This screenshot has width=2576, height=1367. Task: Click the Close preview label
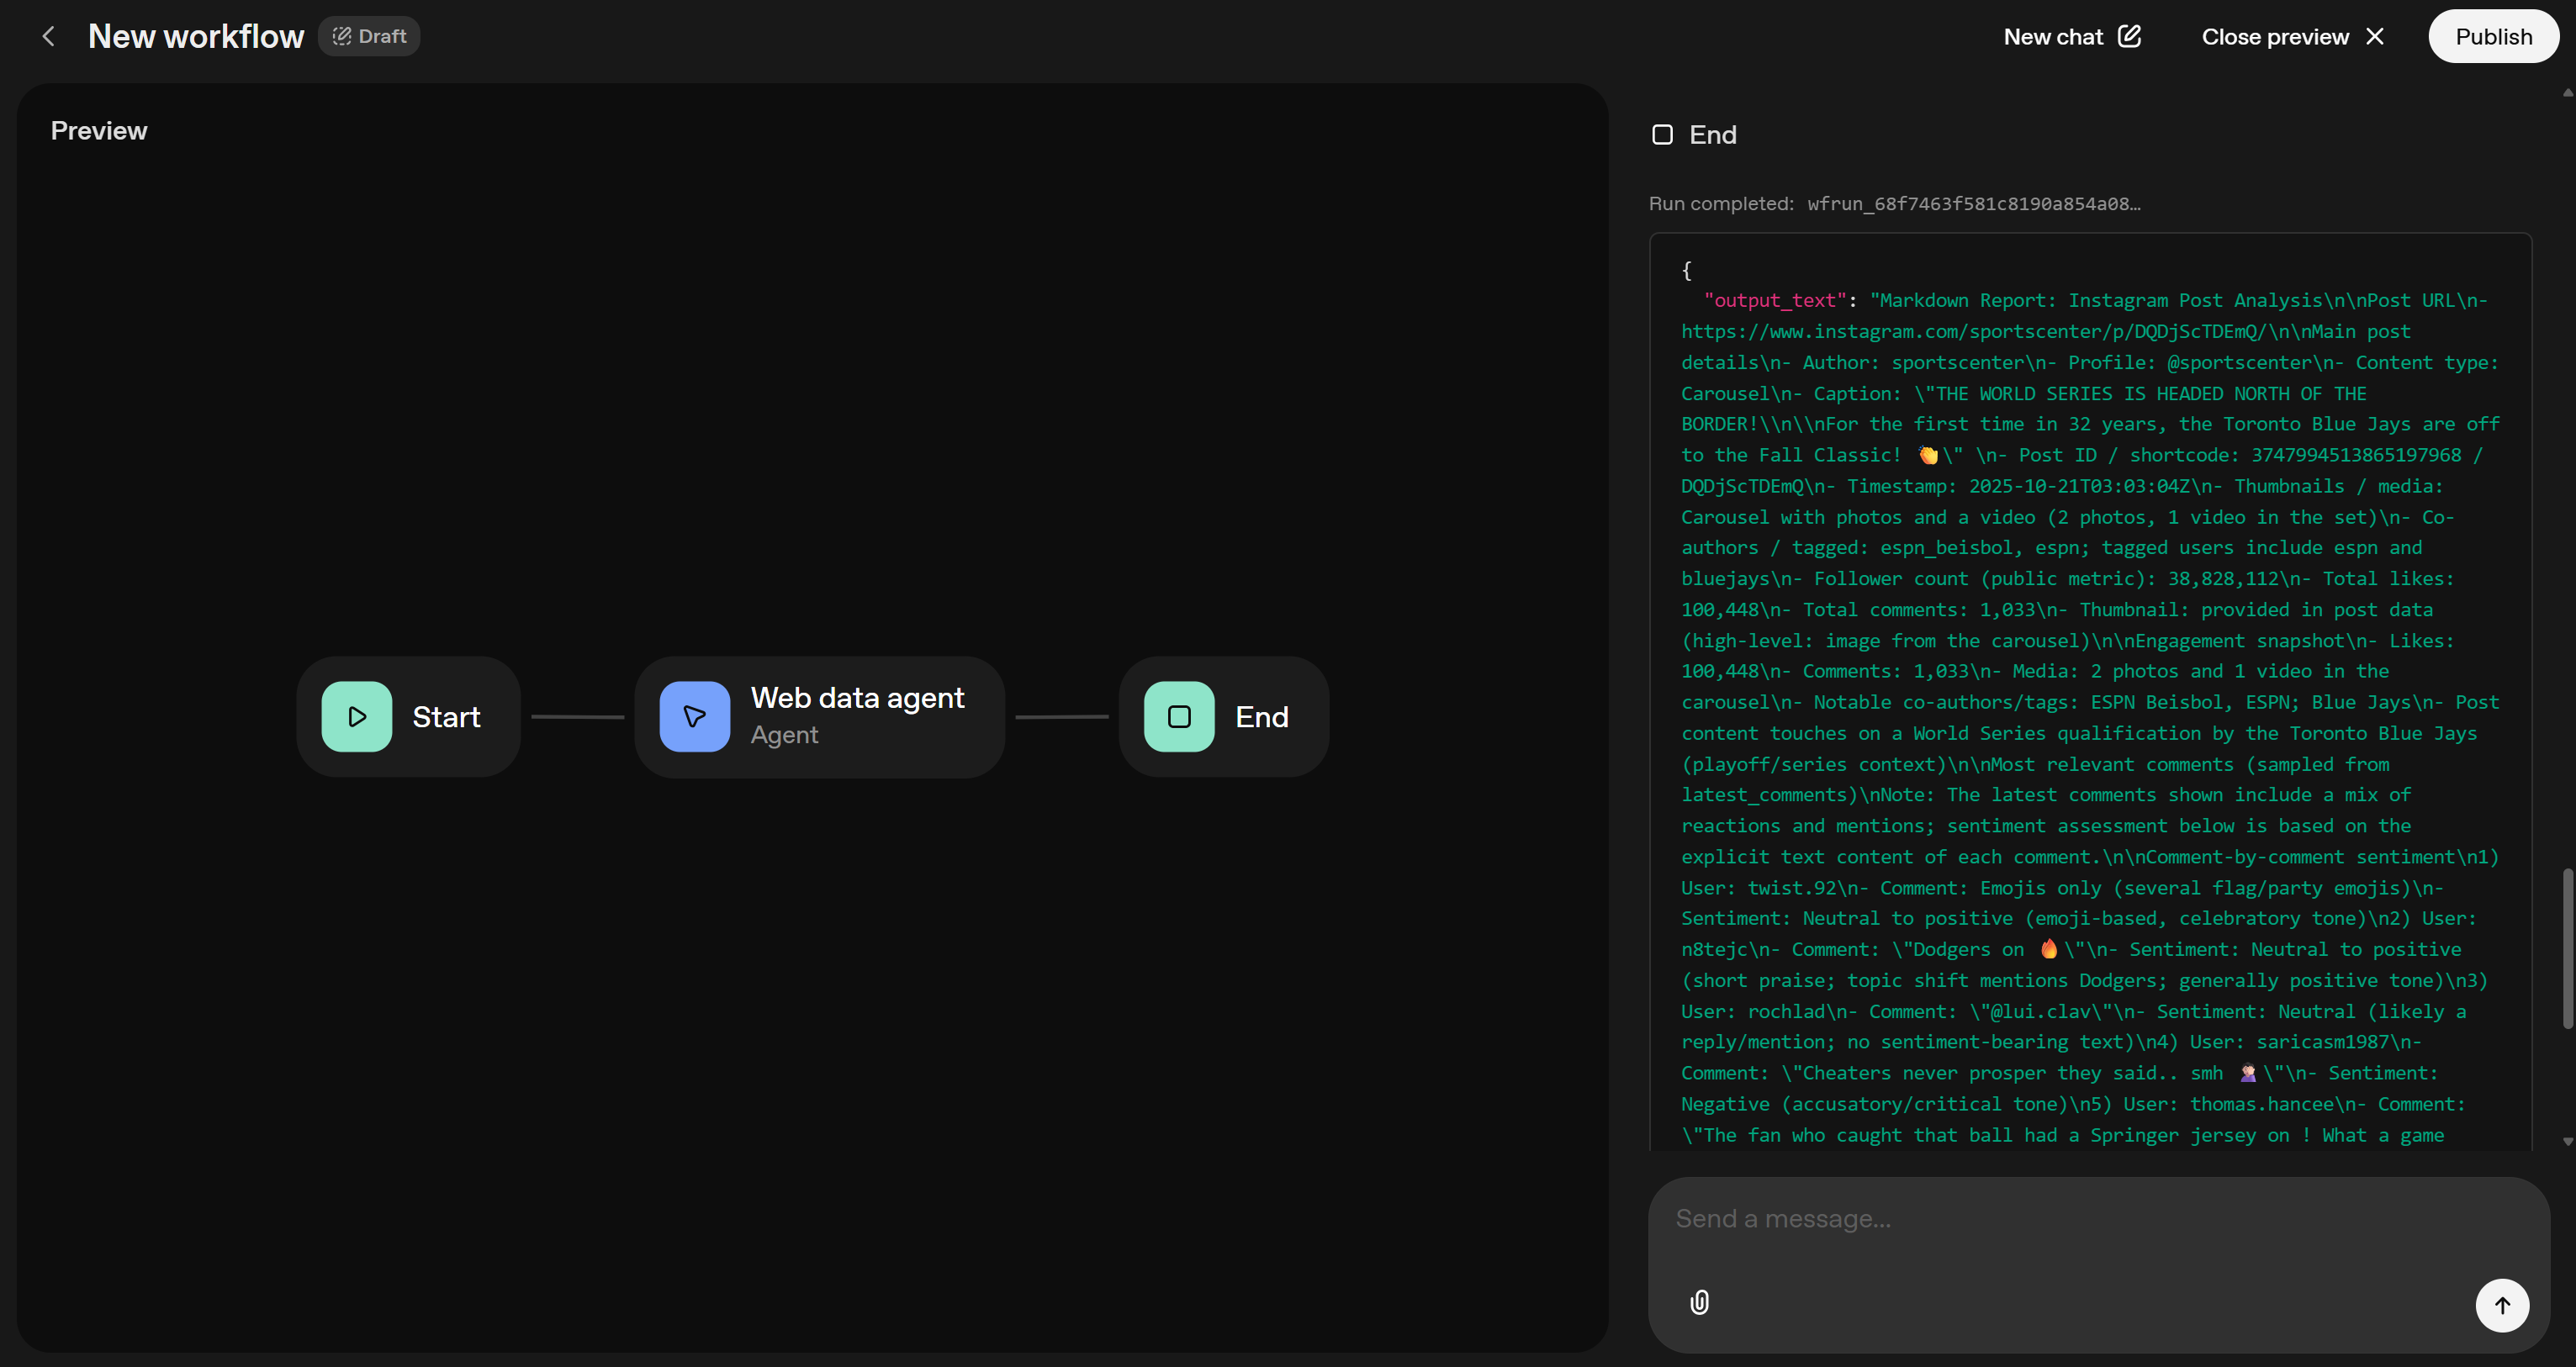point(2274,36)
